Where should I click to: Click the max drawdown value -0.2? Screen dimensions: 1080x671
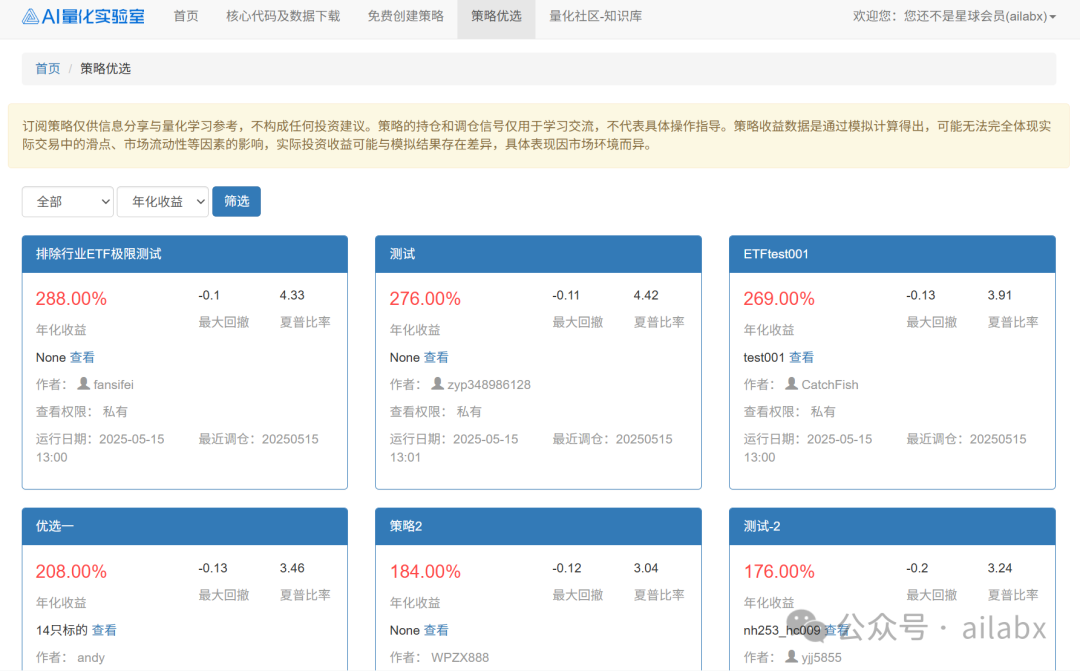[x=917, y=568]
